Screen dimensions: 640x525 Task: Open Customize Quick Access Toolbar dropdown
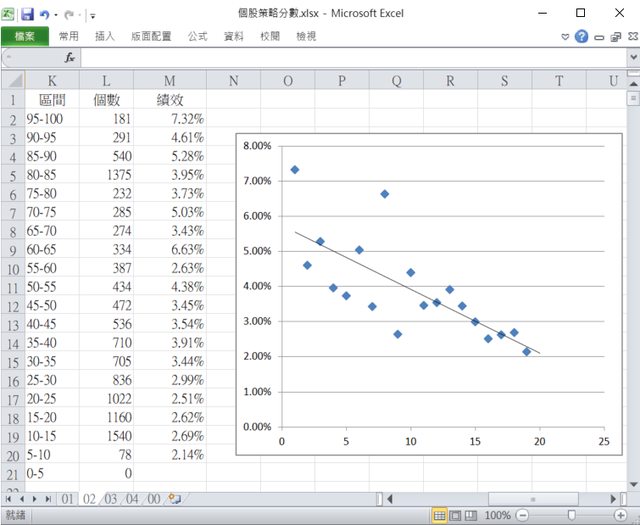tap(93, 15)
